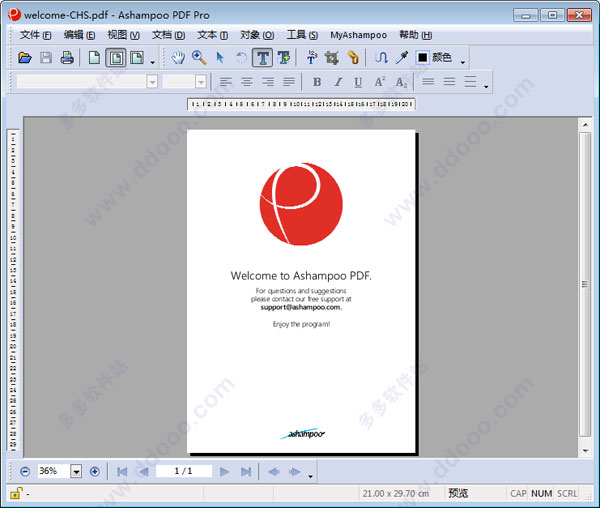Open the font name dropdown
600x508 pixels.
tap(152, 81)
